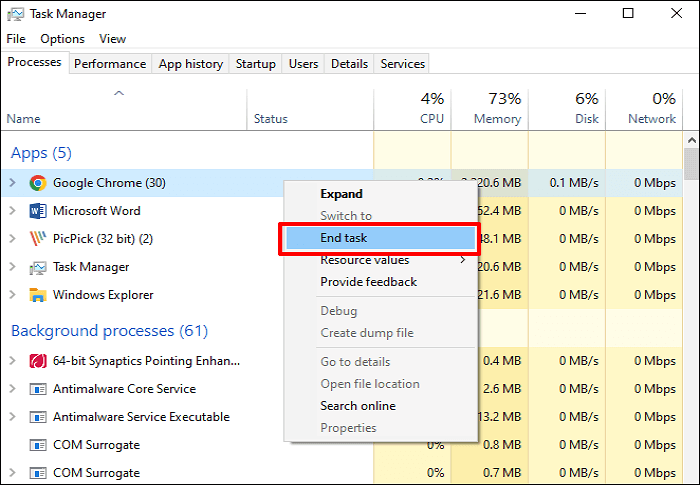The width and height of the screenshot is (700, 485).
Task: Click the Antimalware Core Service icon
Action: [38, 389]
